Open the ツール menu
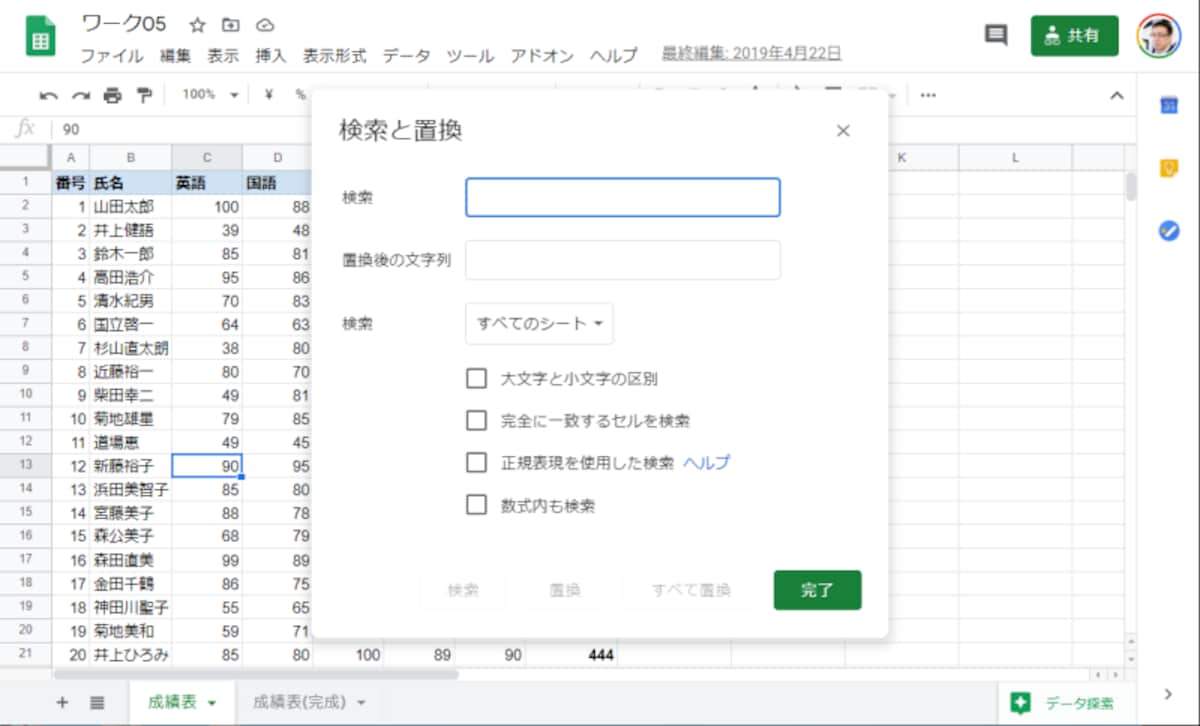This screenshot has height=726, width=1200. (470, 55)
